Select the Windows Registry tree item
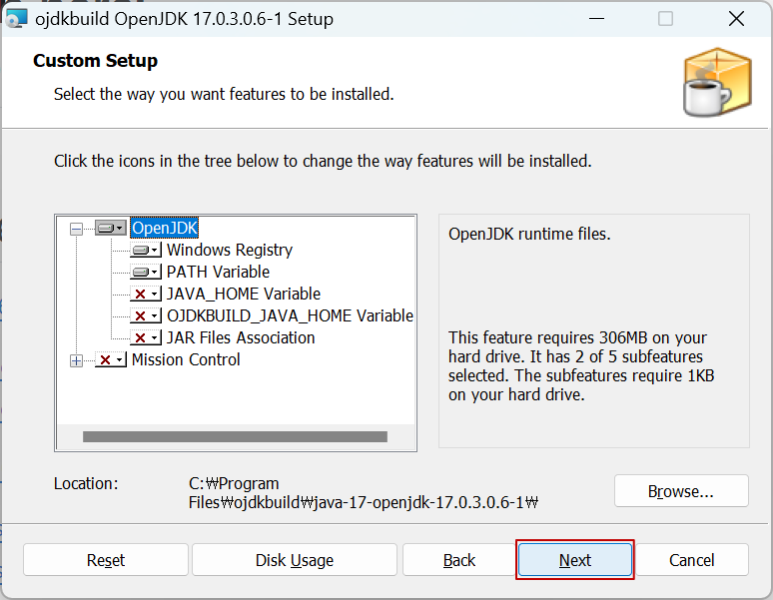The image size is (773, 600). [230, 250]
